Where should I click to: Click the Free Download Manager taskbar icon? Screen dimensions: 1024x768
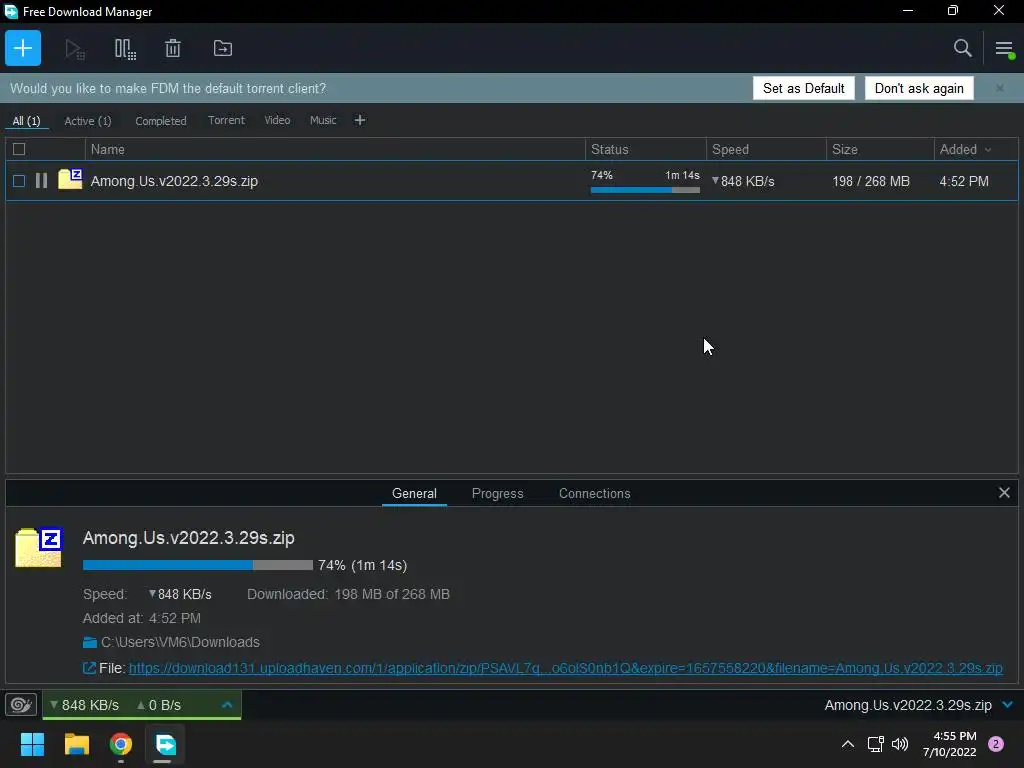[165, 744]
